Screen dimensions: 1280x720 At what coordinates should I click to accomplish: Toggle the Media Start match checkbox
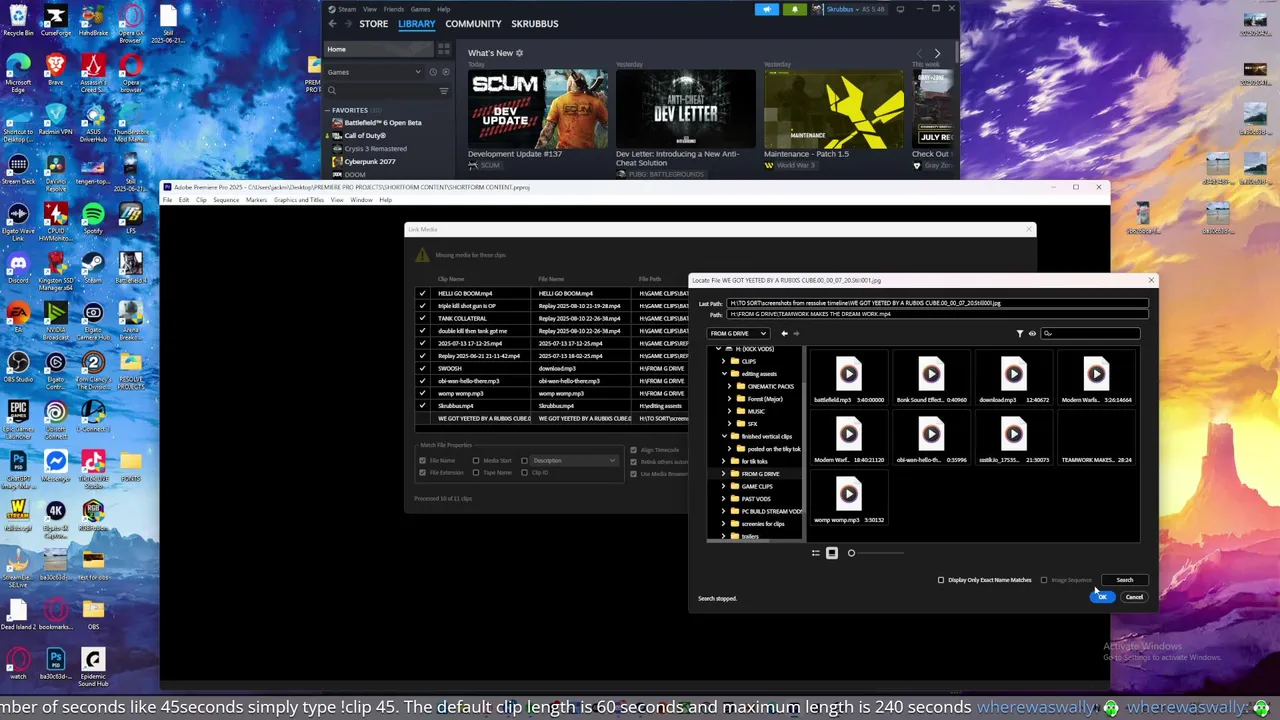pyautogui.click(x=476, y=461)
